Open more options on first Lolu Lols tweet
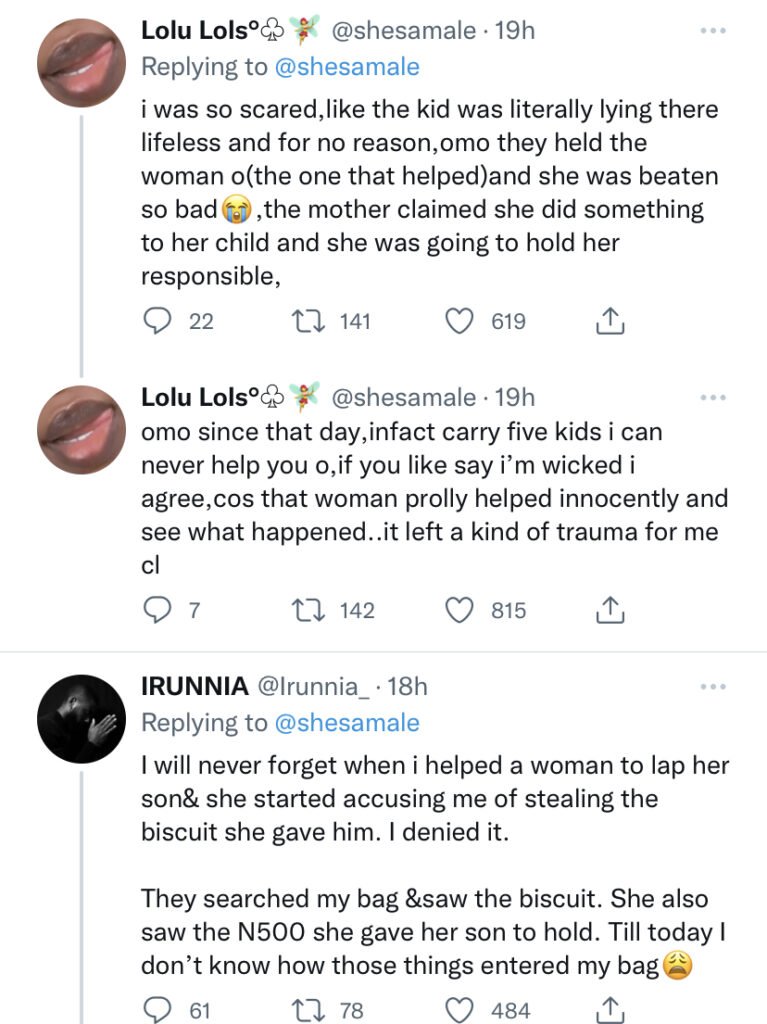This screenshot has height=1024, width=767. tap(712, 31)
